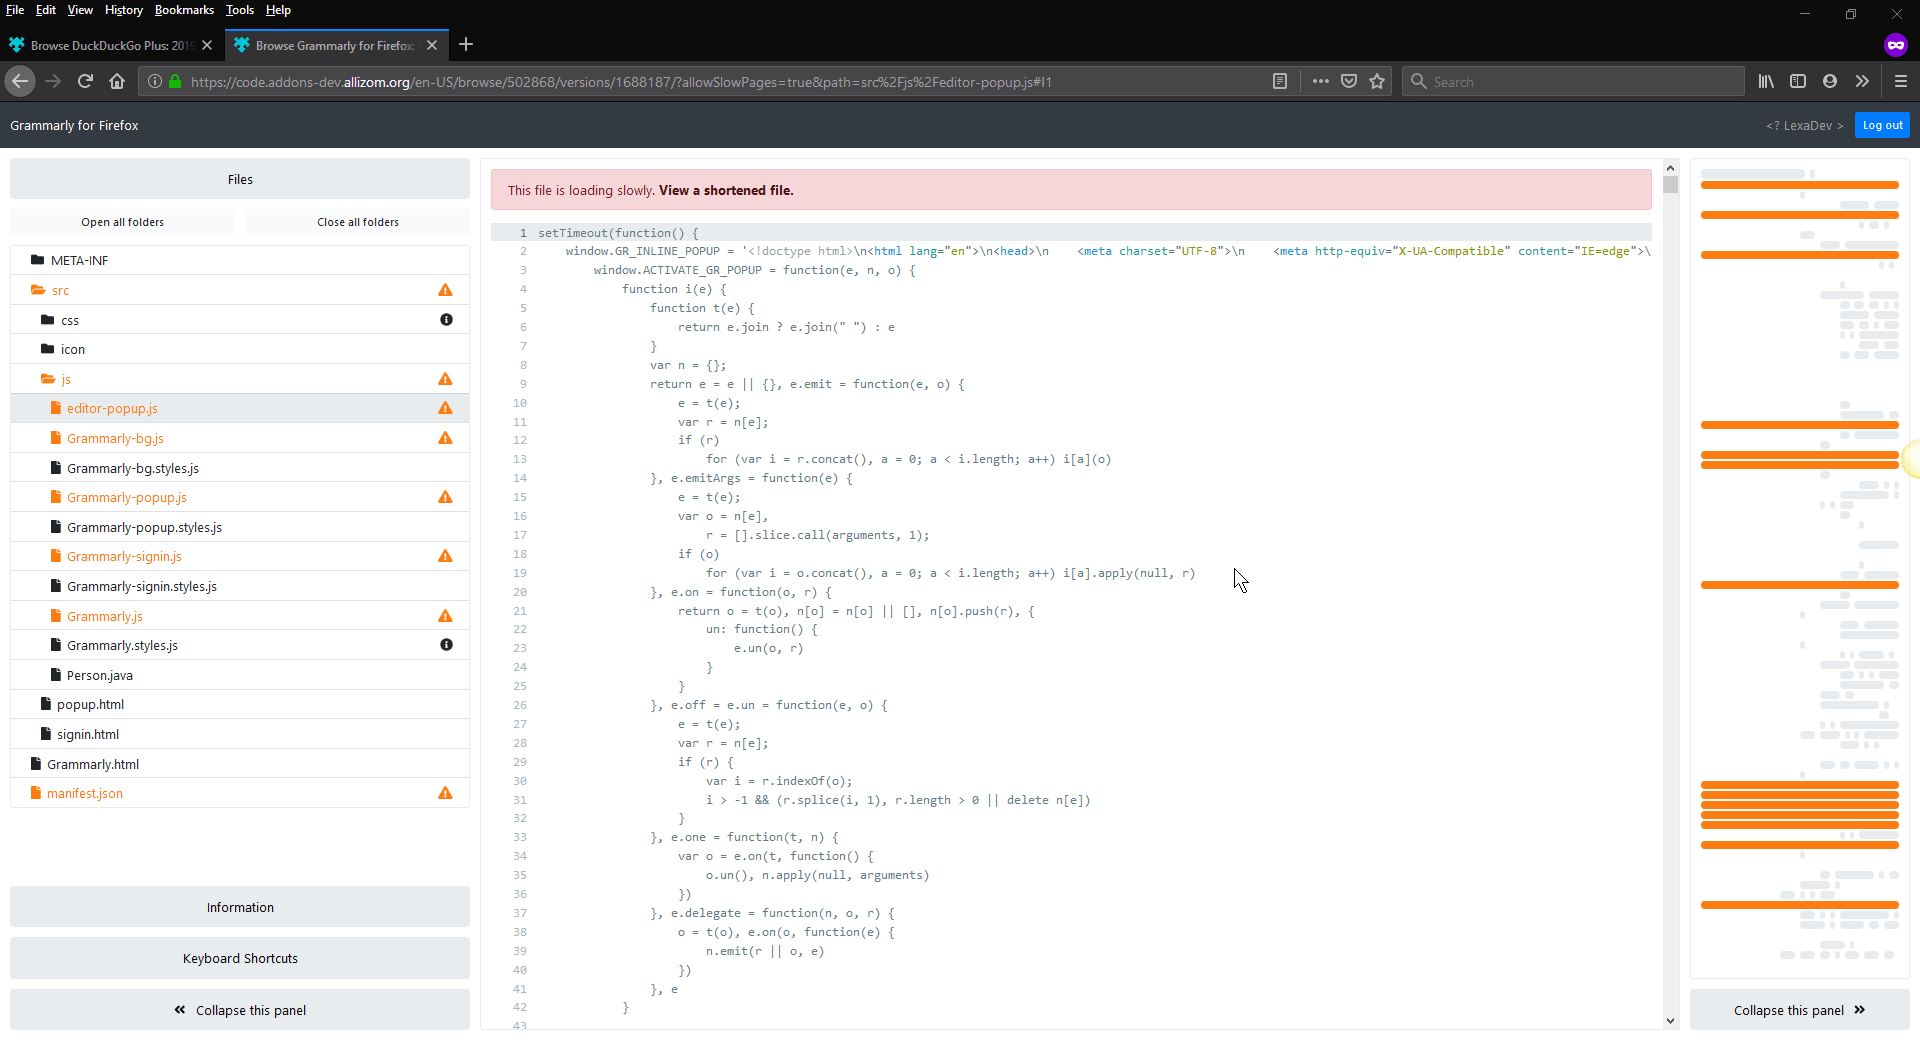Reload the current page
The height and width of the screenshot is (1040, 1920).
pos(85,81)
